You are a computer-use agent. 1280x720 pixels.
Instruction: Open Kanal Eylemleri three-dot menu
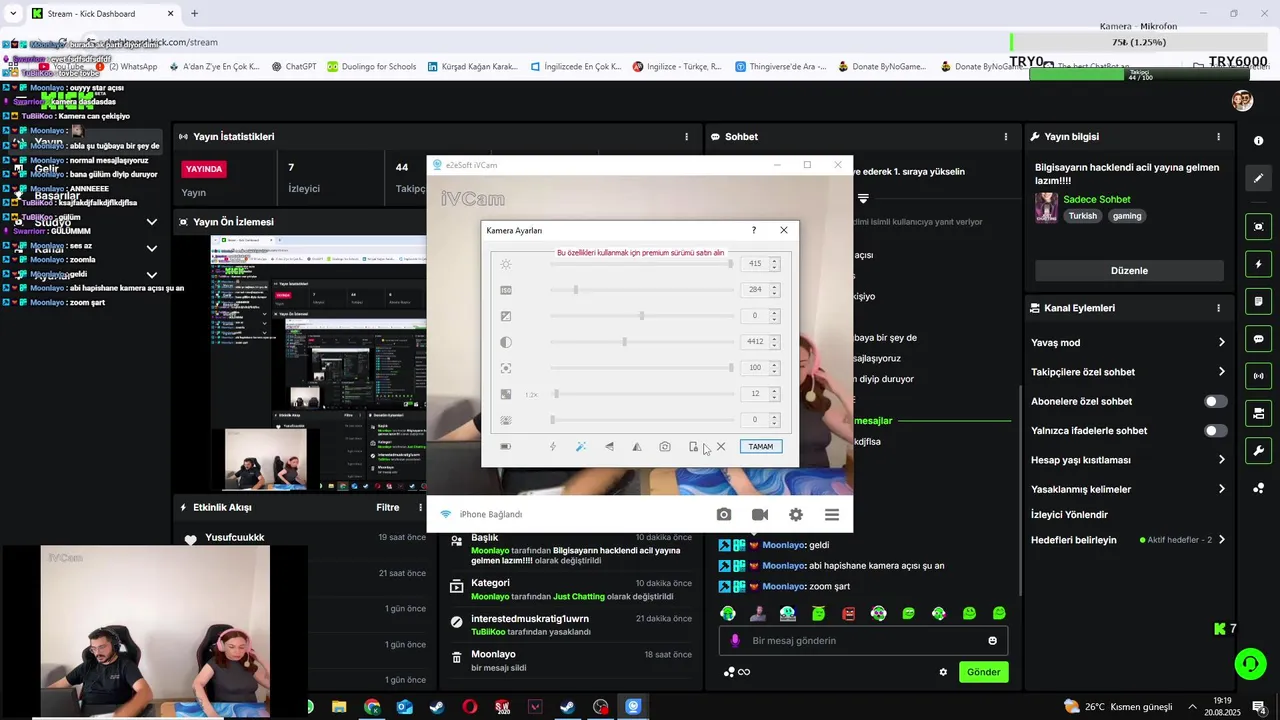1218,308
